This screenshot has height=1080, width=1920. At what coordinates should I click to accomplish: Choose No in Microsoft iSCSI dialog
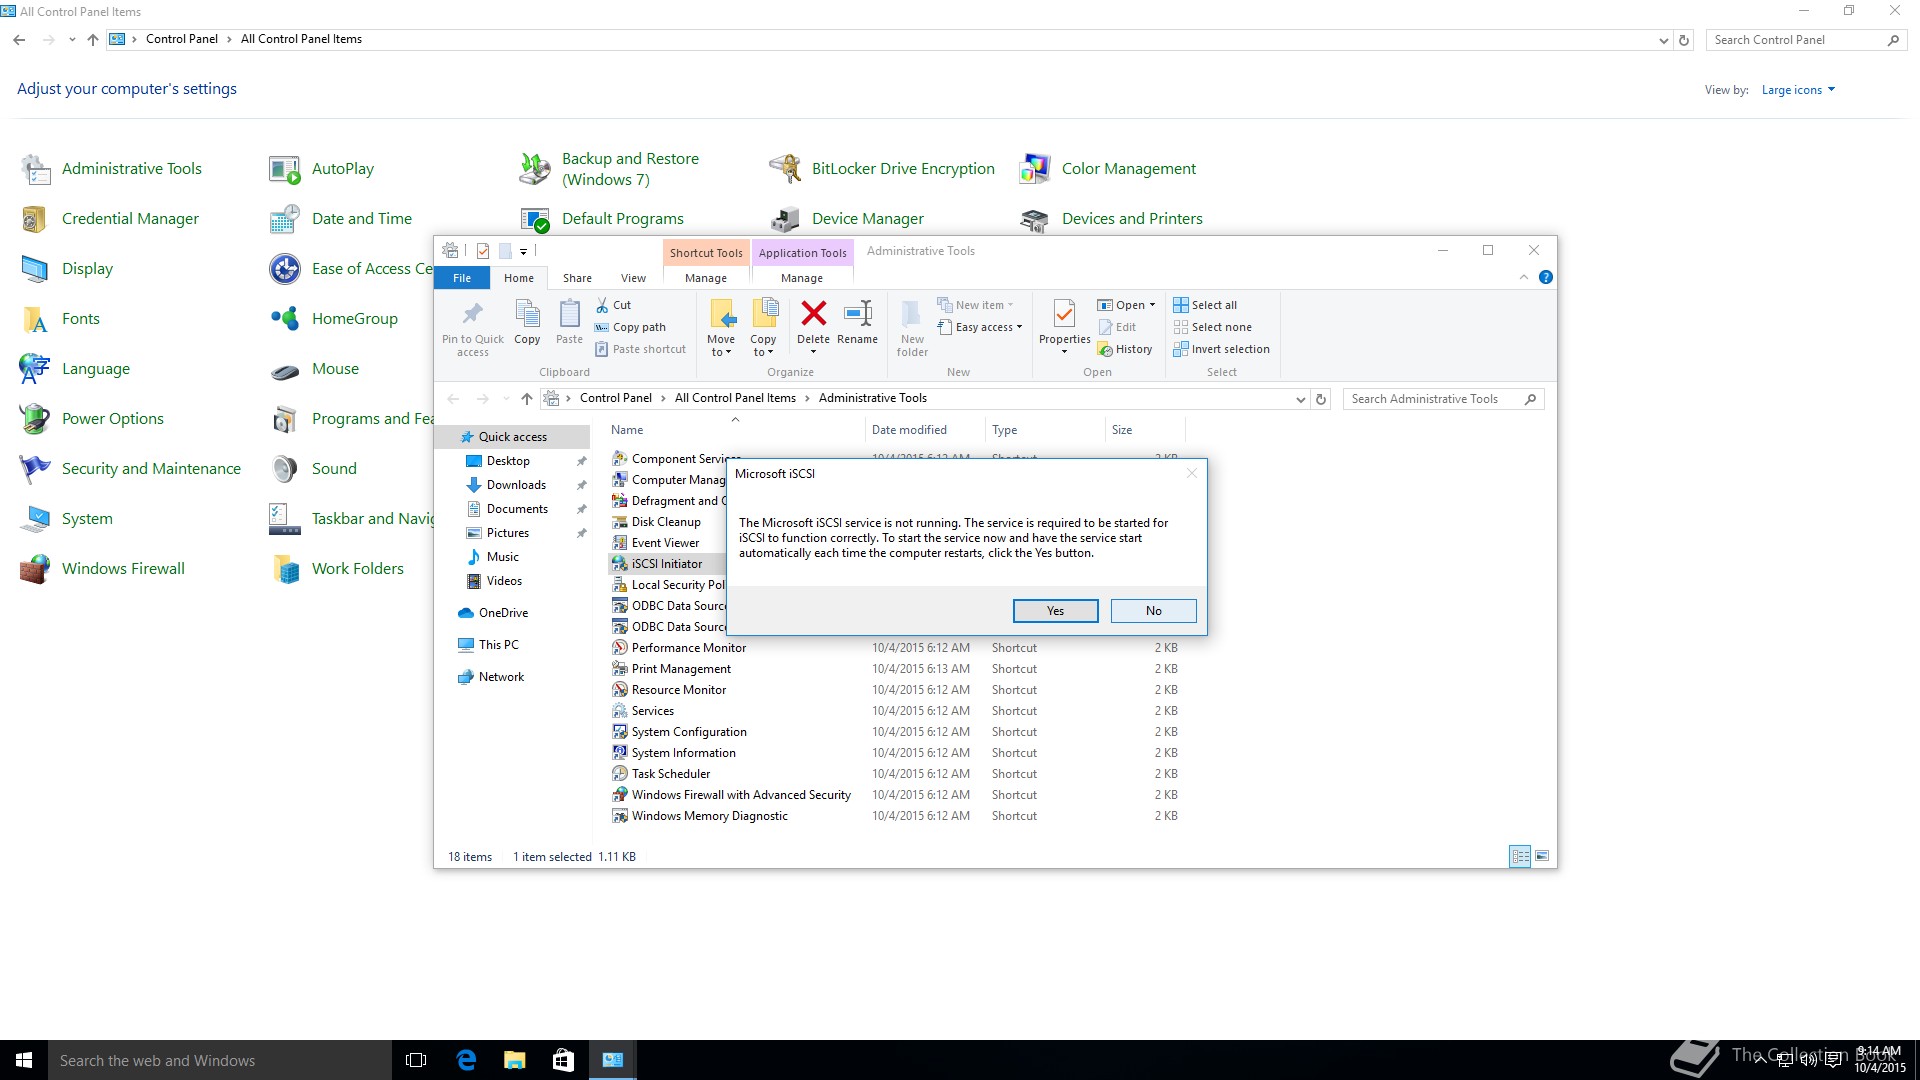pos(1153,611)
